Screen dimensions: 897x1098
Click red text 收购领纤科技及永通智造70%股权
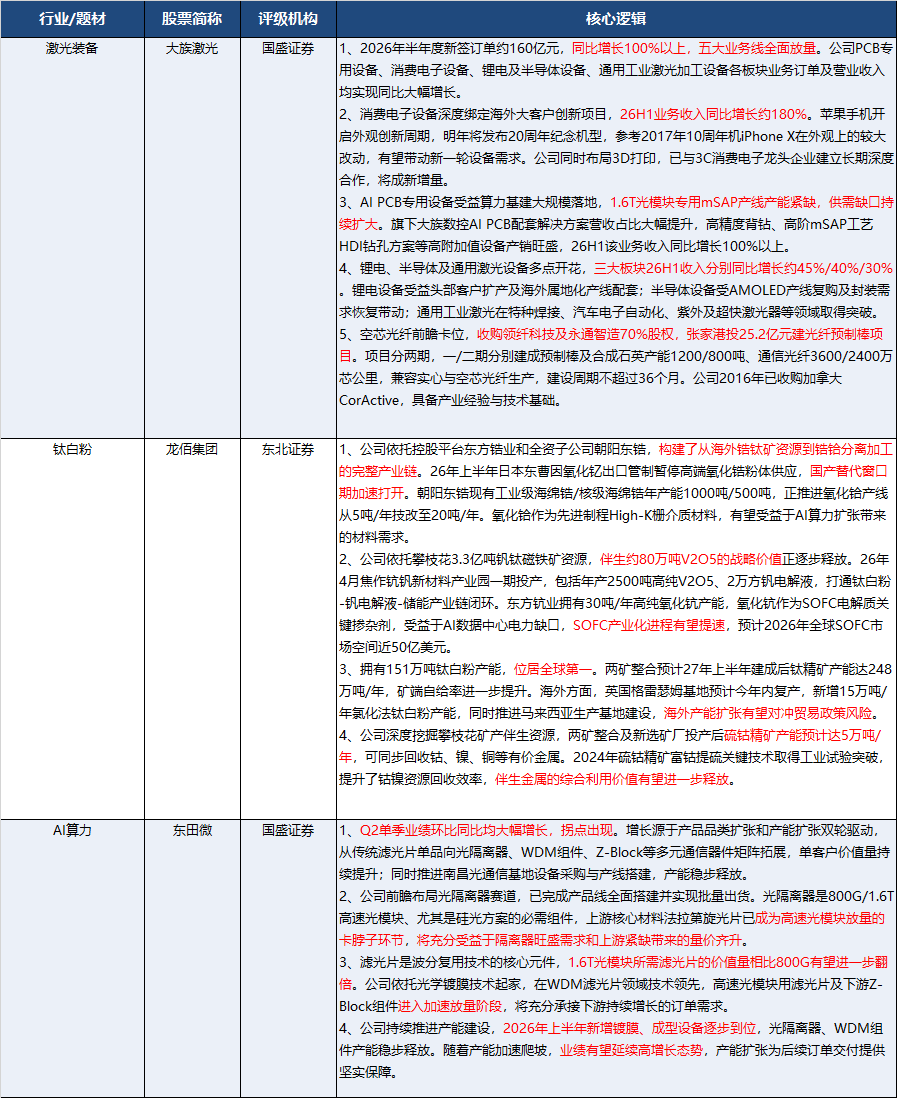576,335
